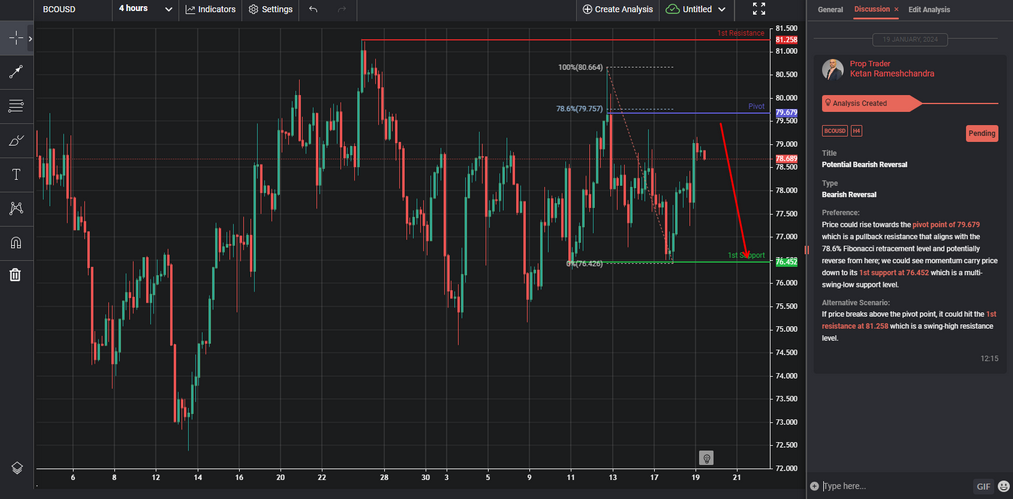Select the trend line drawing tool
Screen dimensions: 1013x499
16,72
